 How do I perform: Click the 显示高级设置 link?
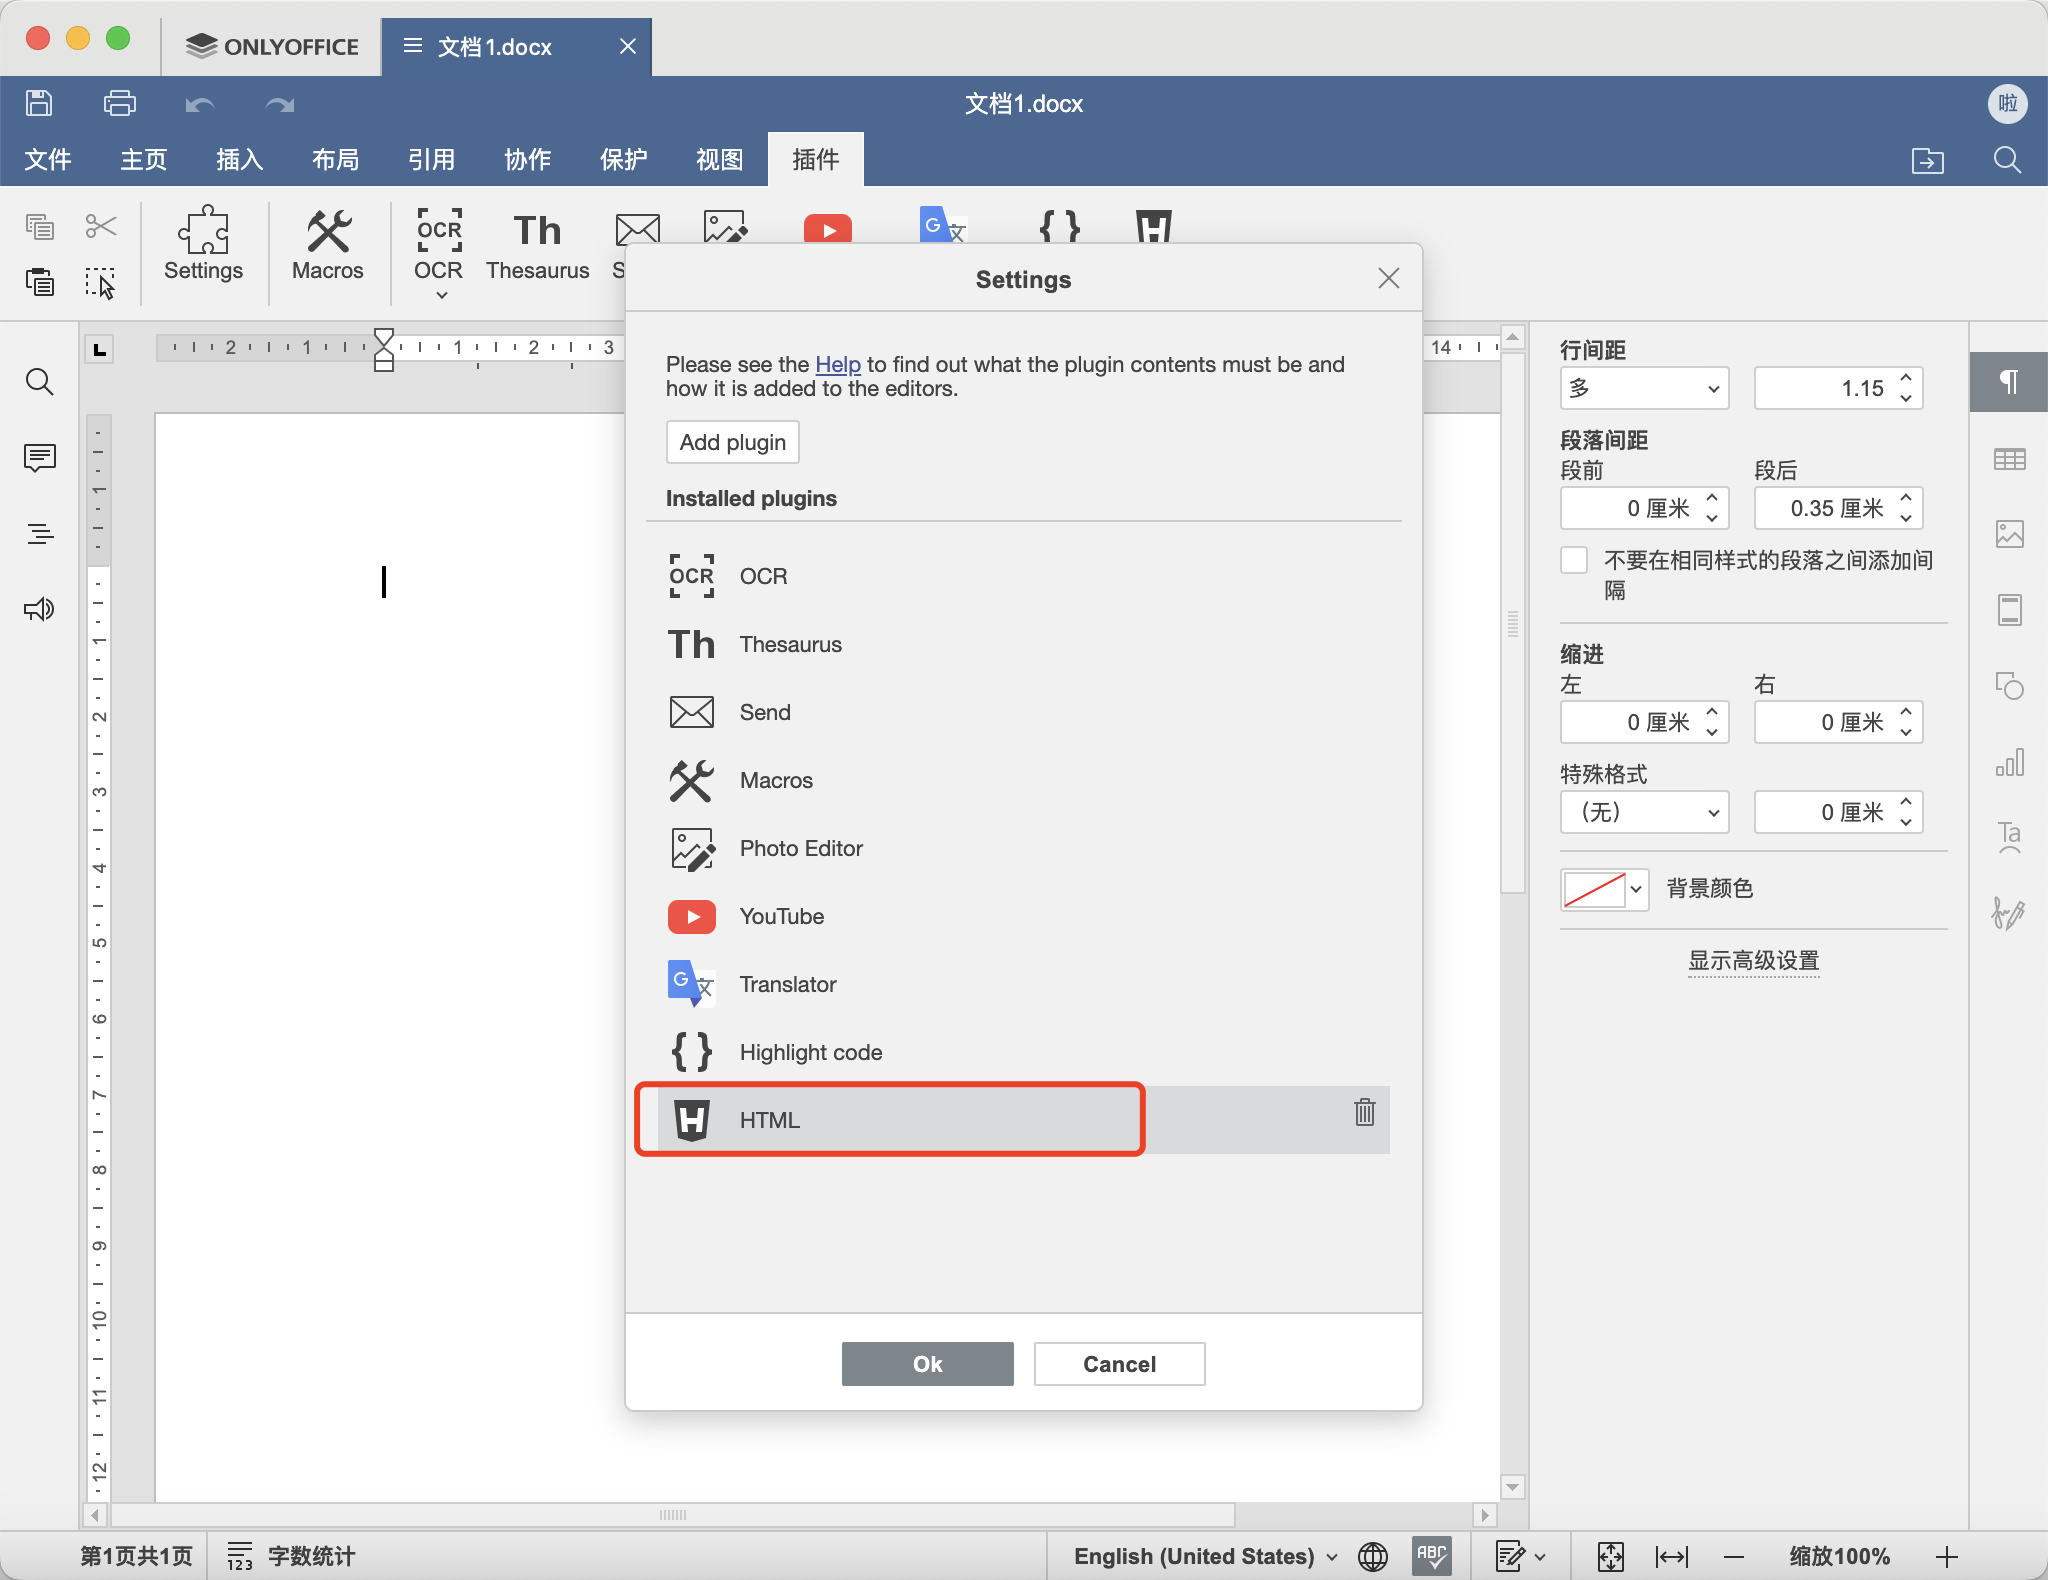(x=1754, y=960)
